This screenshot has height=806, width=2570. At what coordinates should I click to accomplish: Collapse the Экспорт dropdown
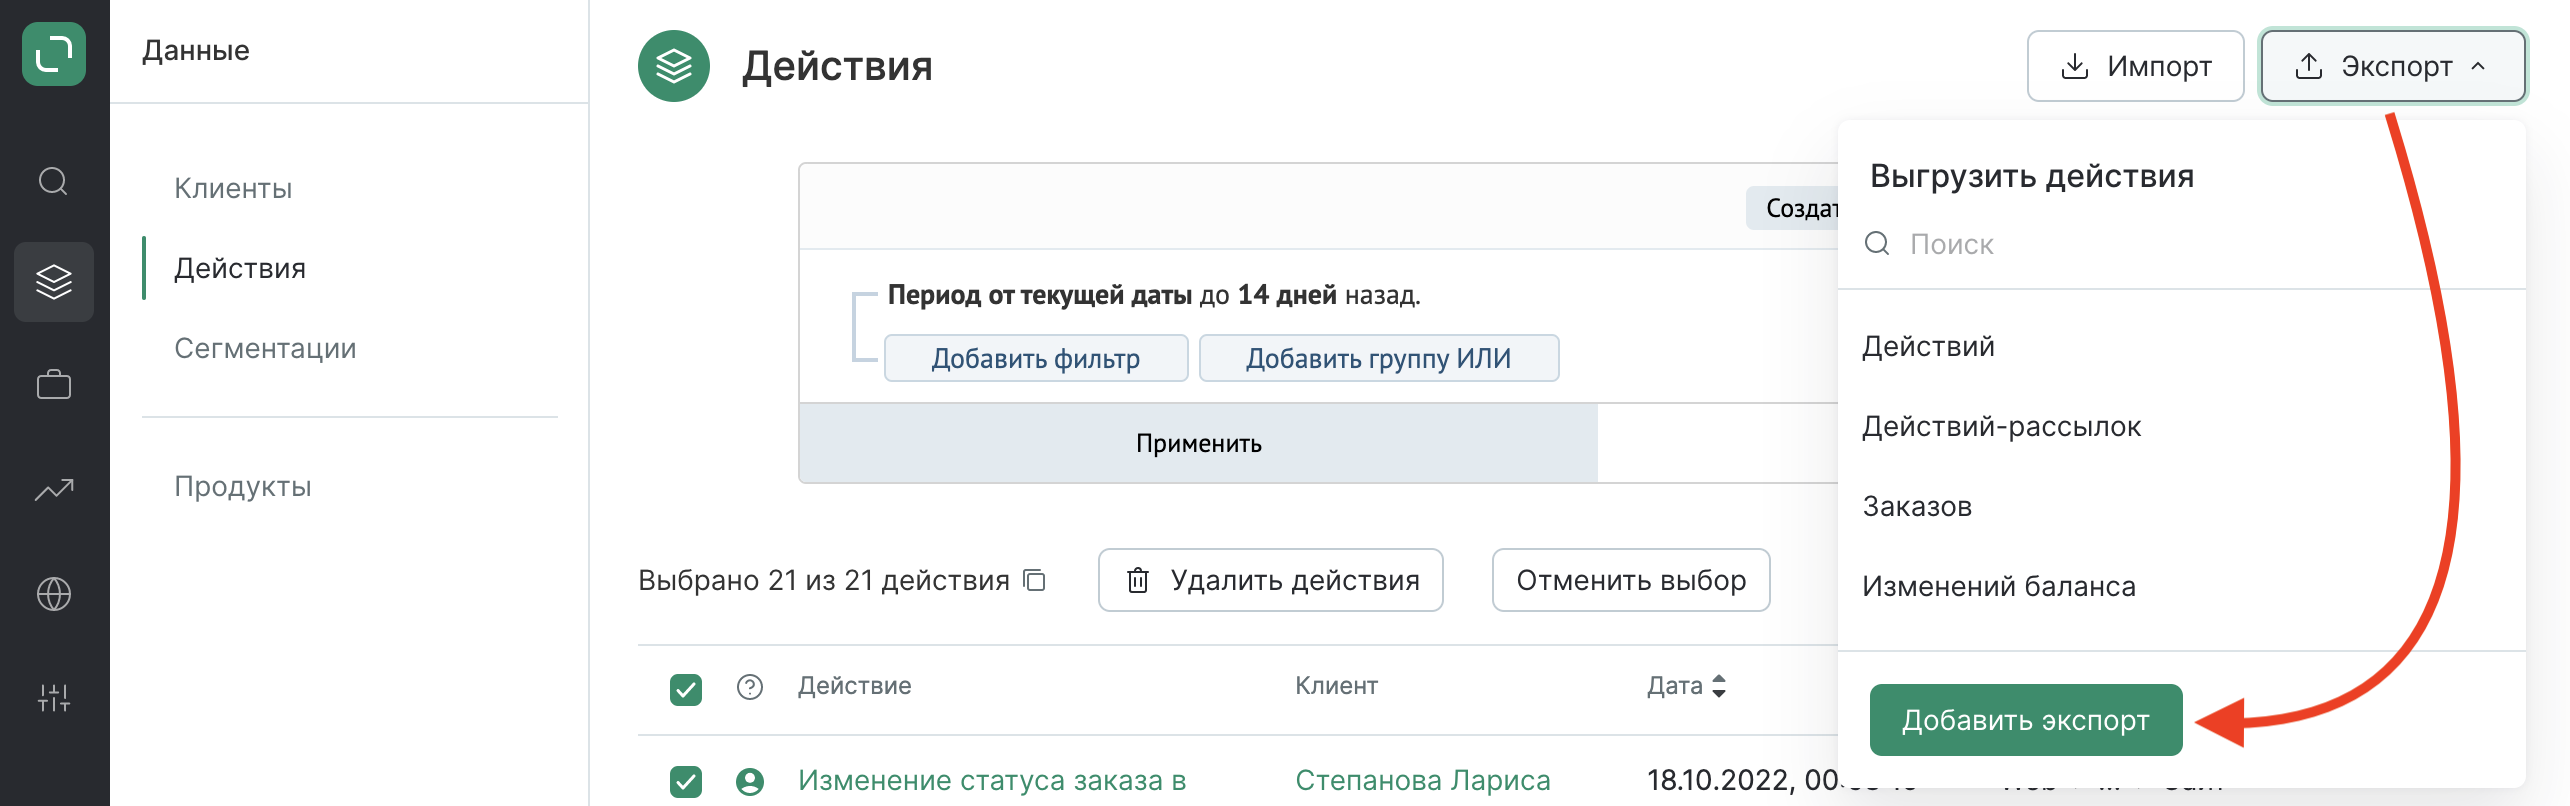click(2394, 66)
